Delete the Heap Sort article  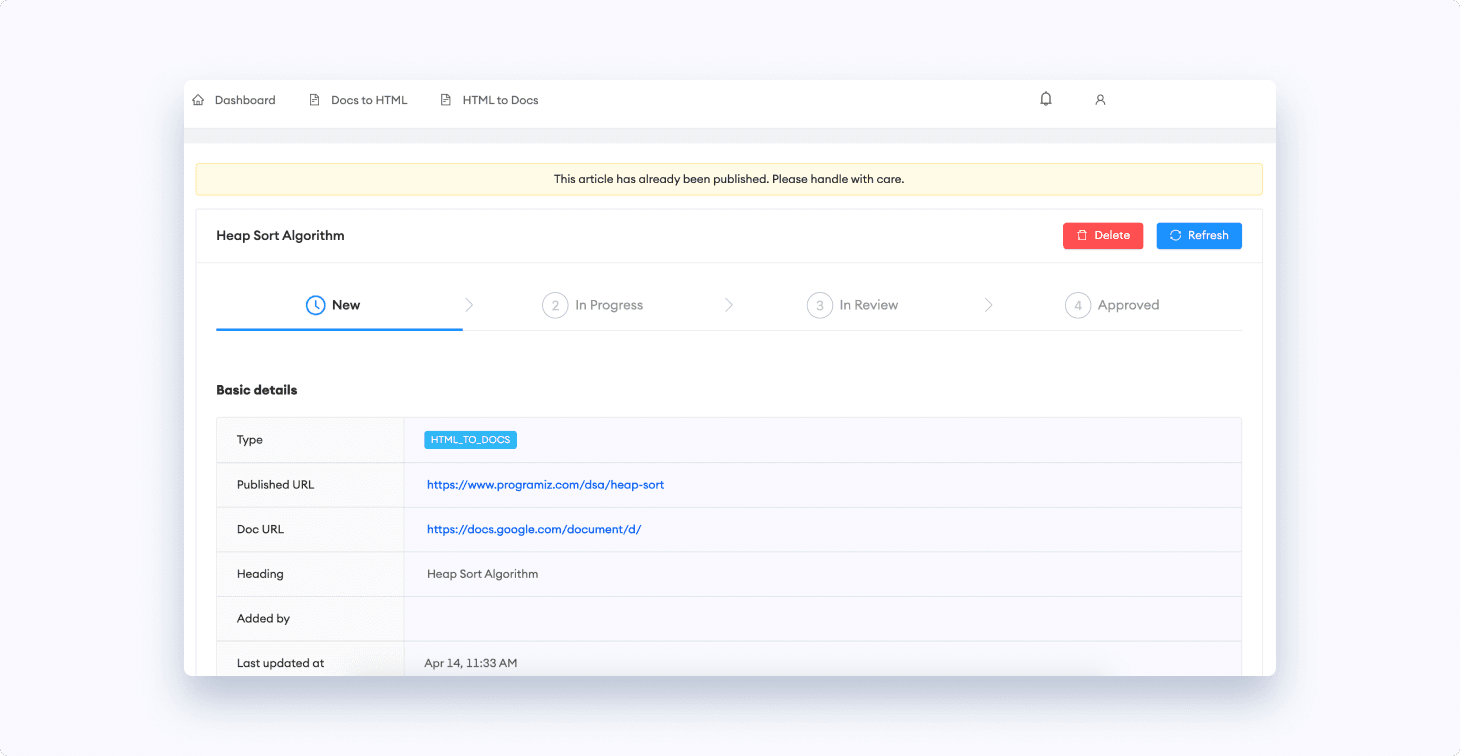click(1103, 235)
